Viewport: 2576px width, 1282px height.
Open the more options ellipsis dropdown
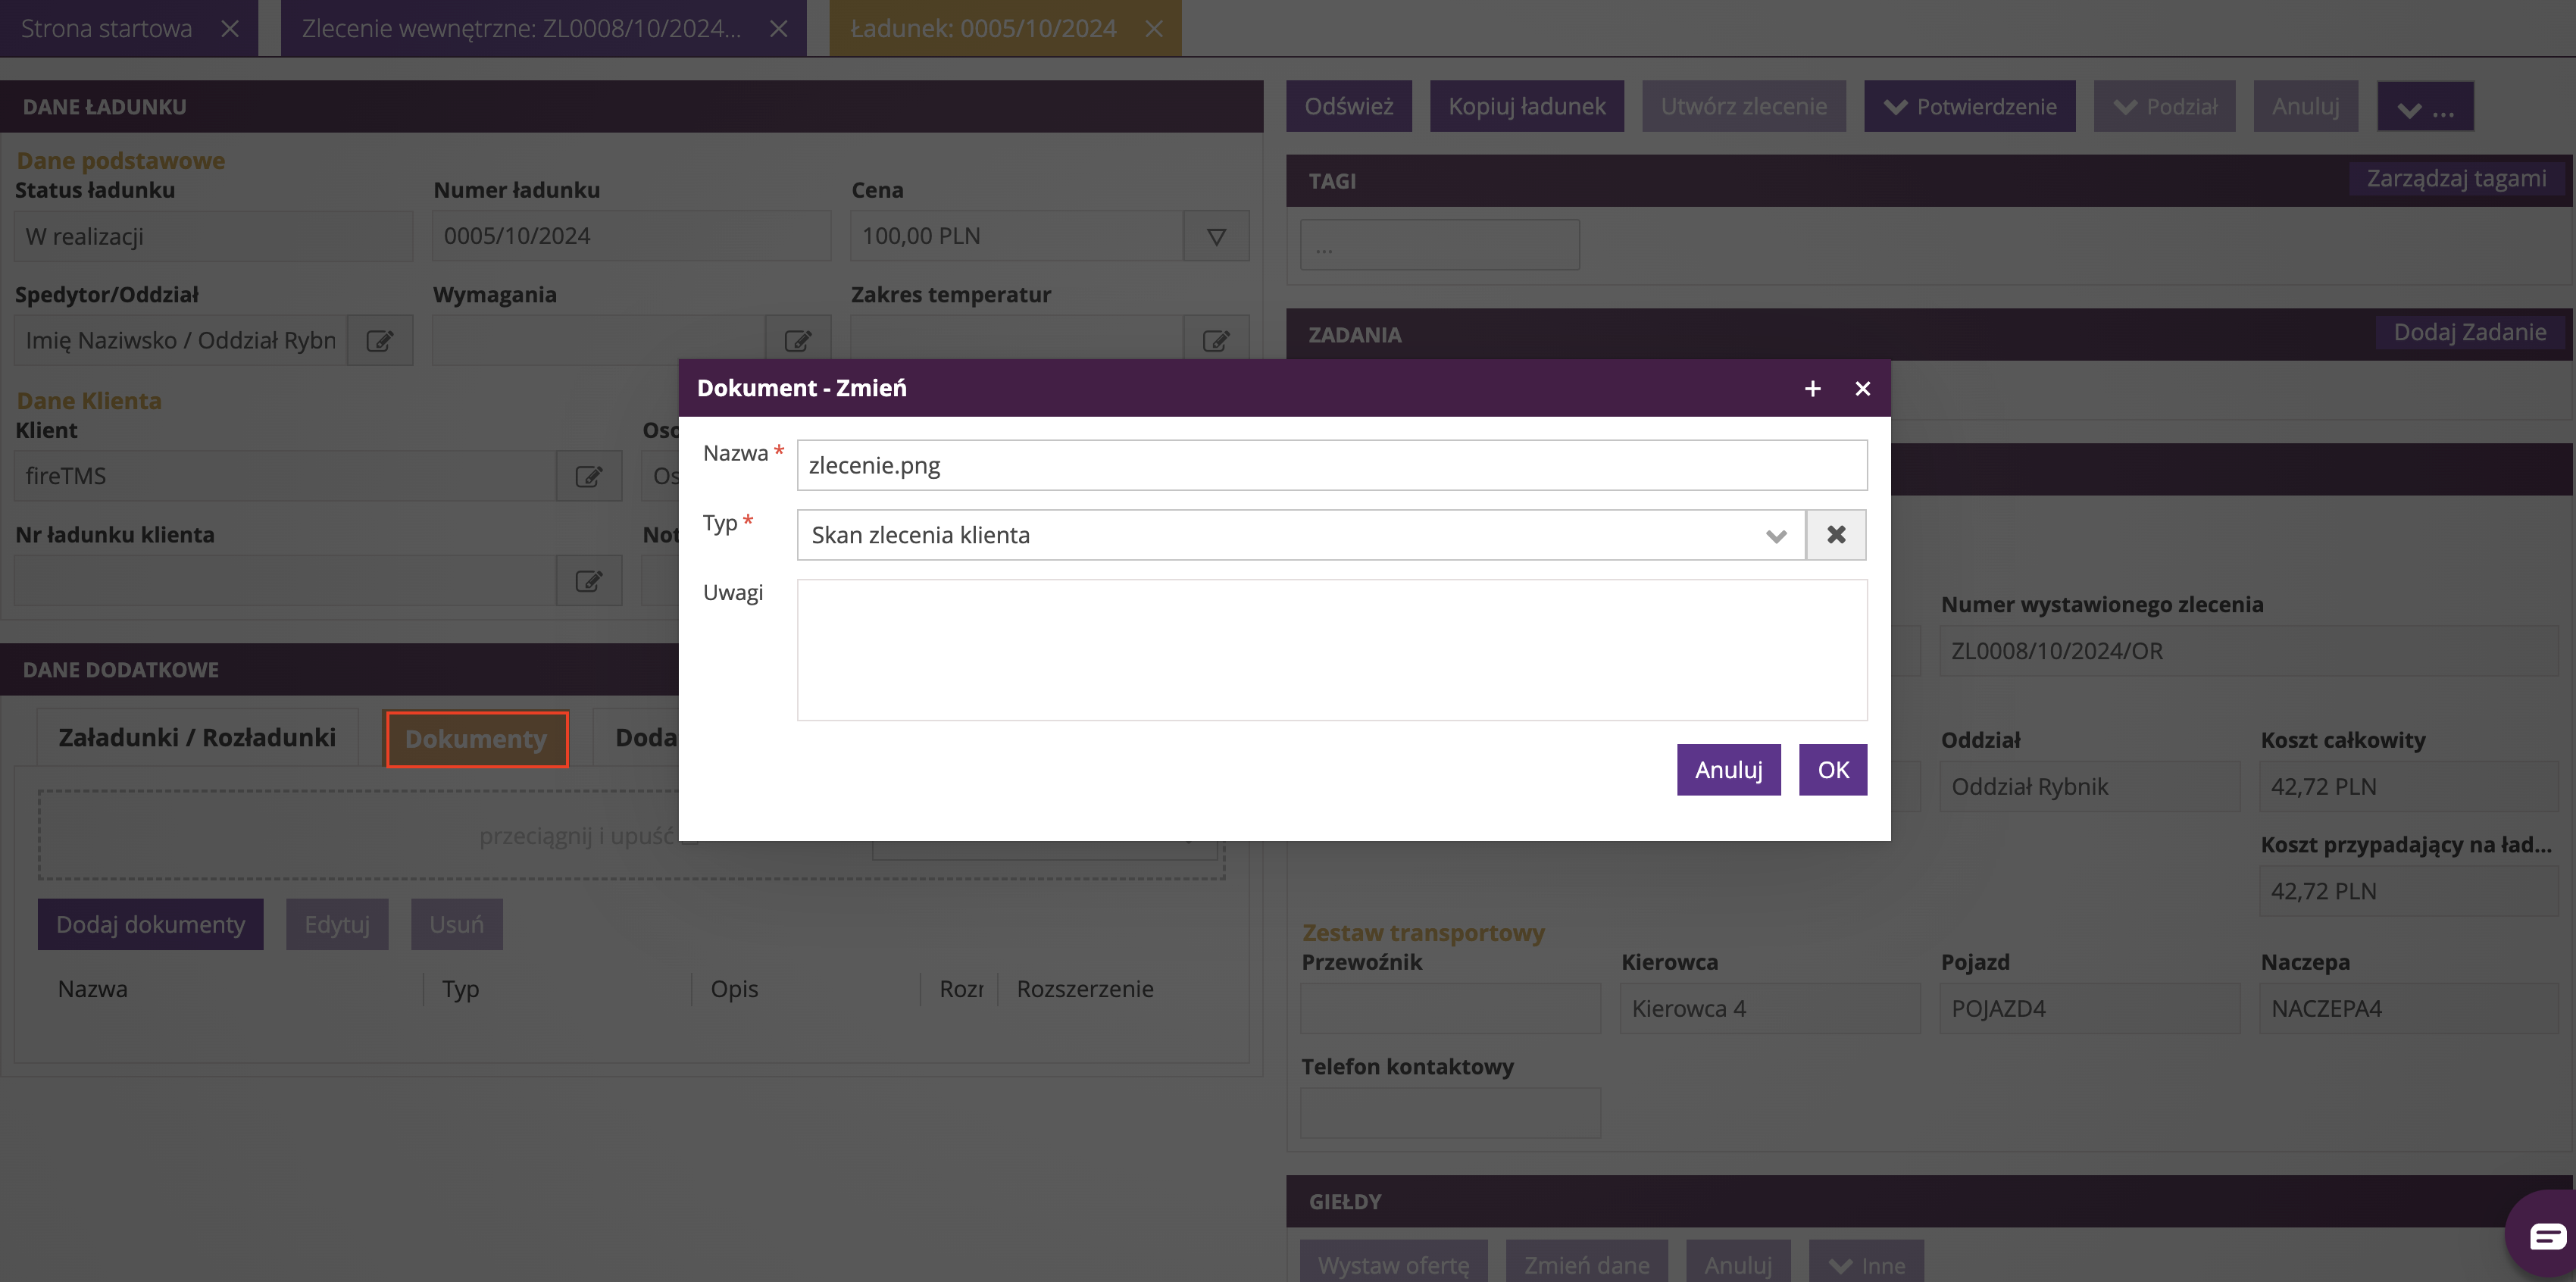click(2425, 106)
